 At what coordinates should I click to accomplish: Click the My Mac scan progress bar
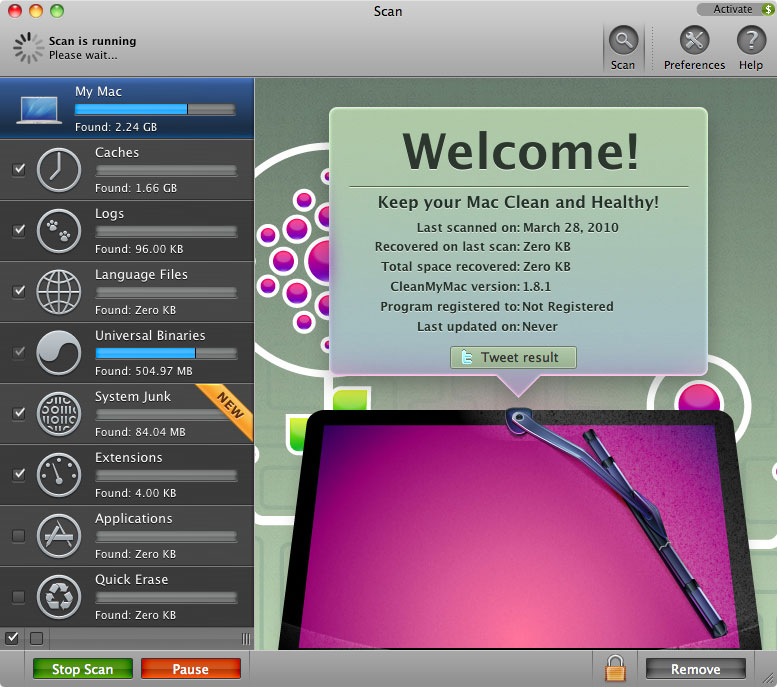click(155, 109)
